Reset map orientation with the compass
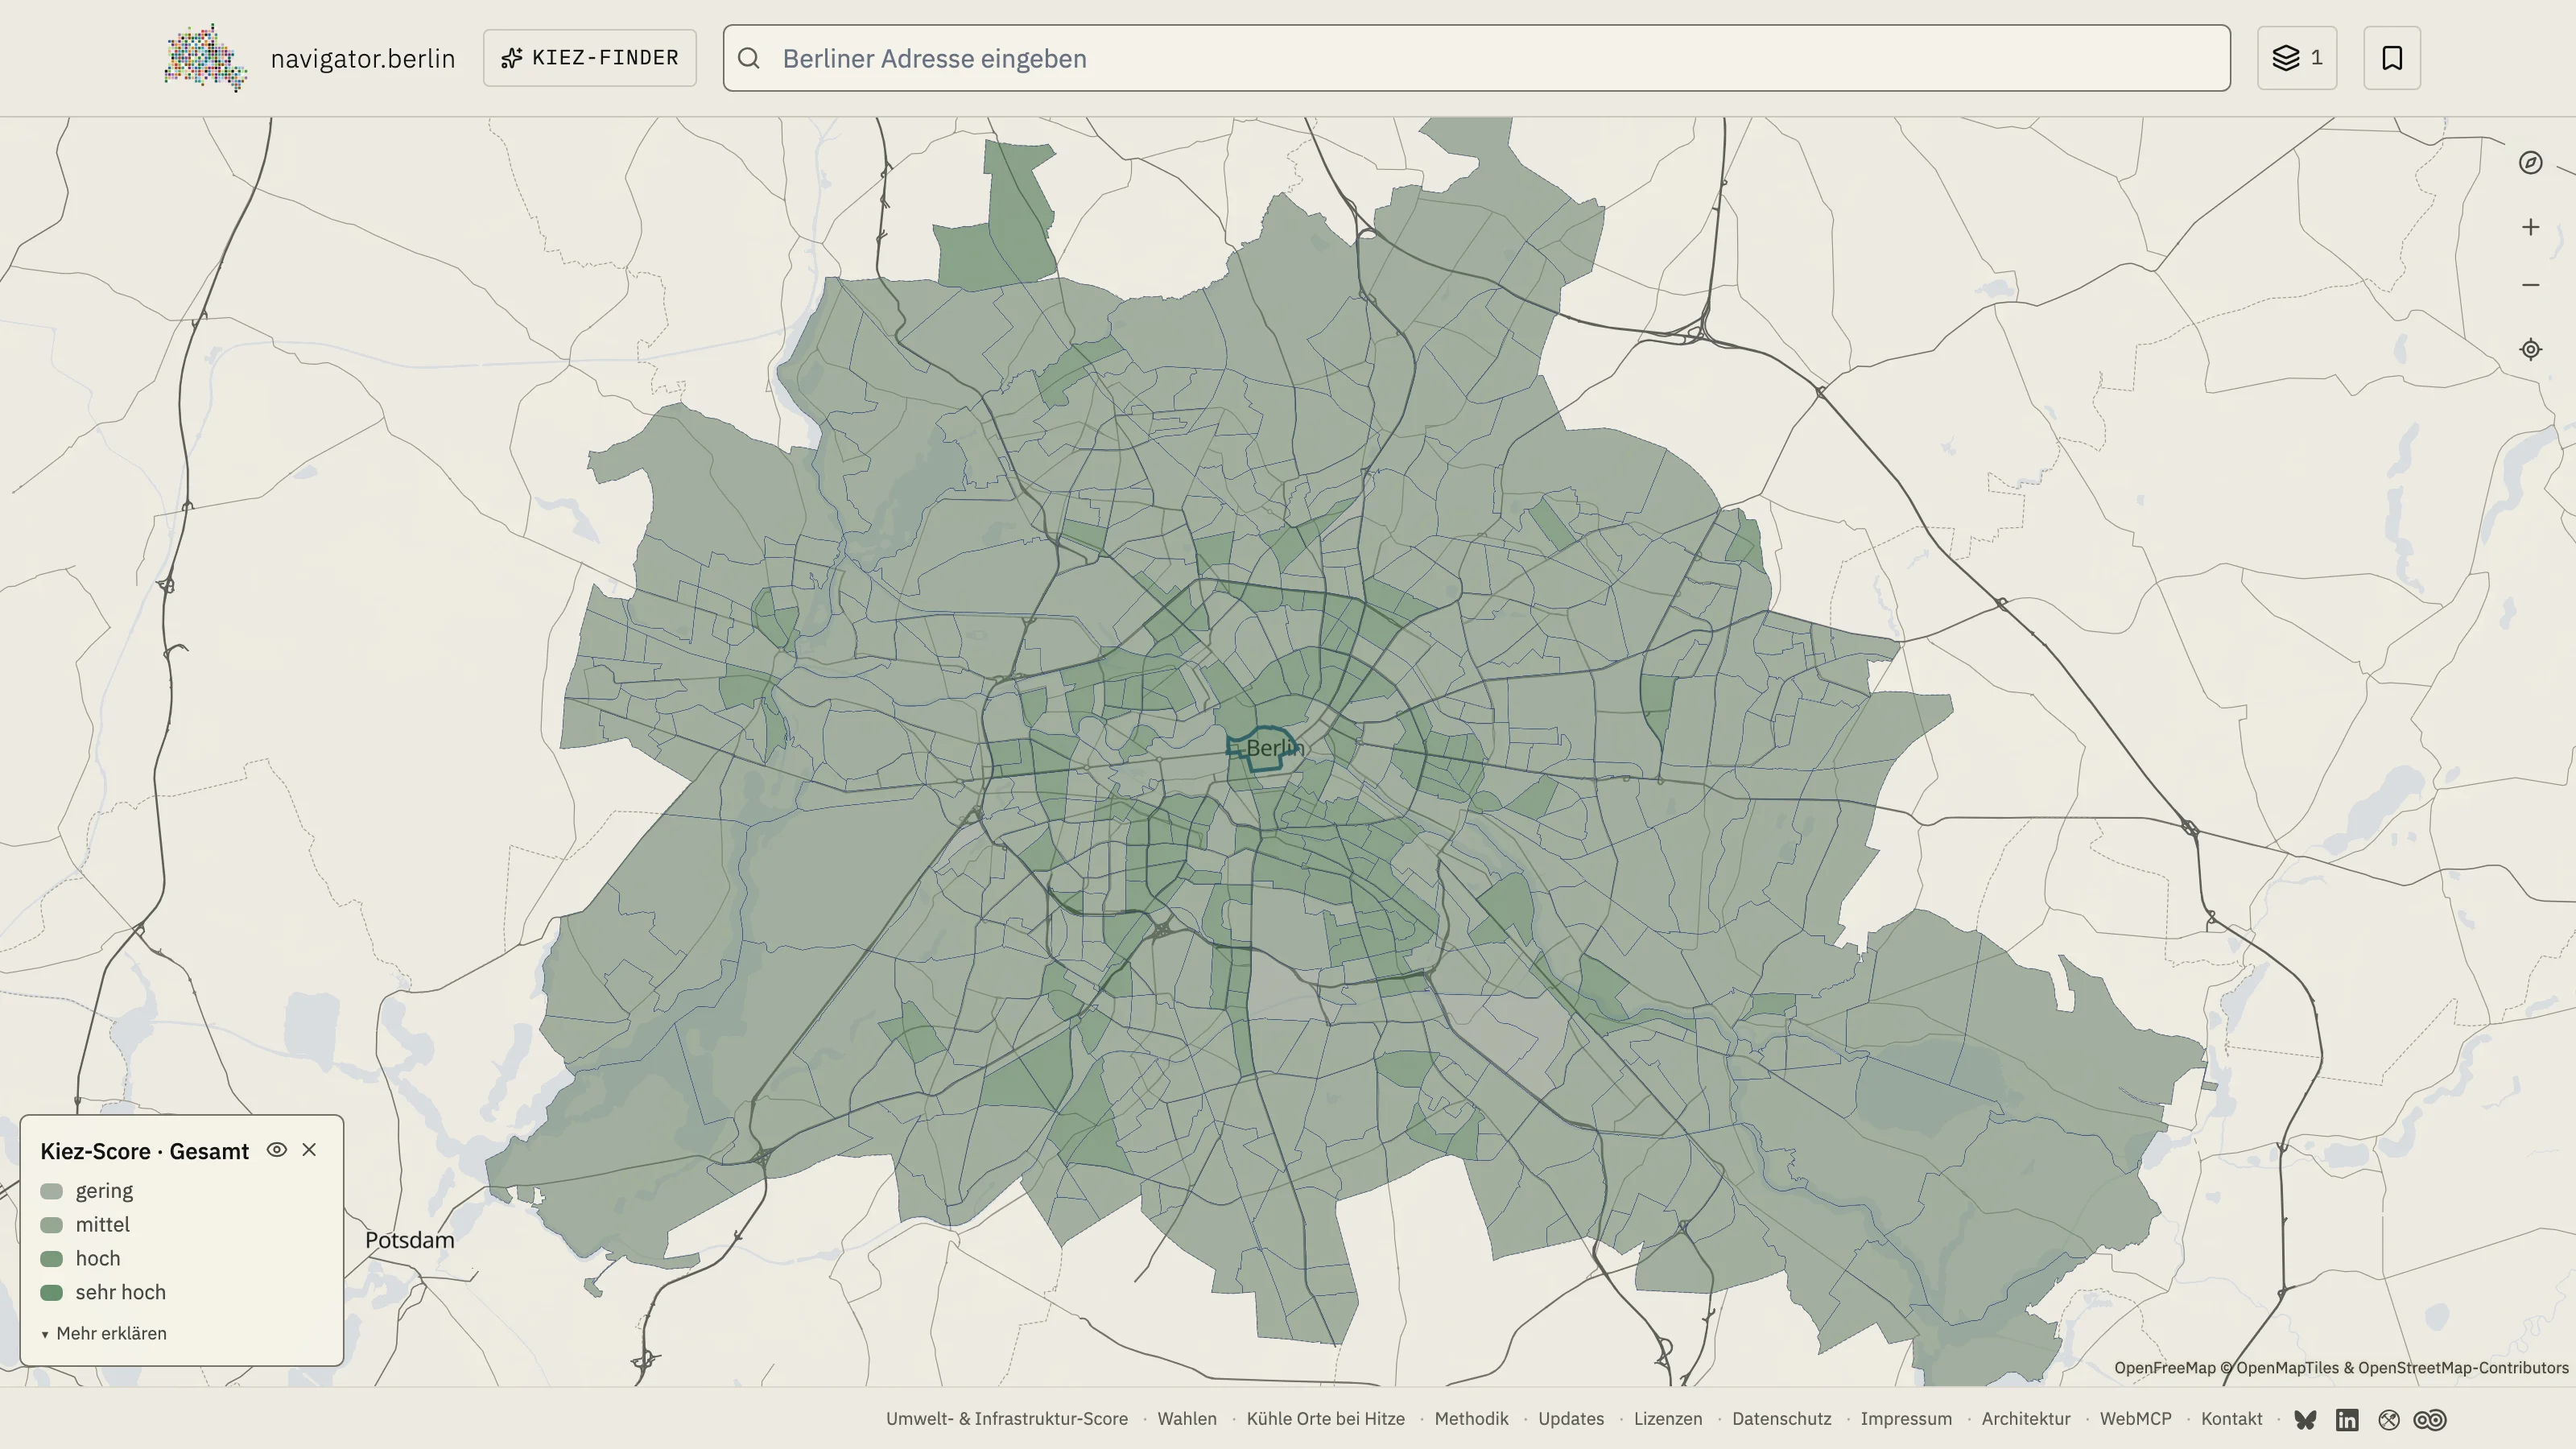The image size is (2576, 1449). (2530, 163)
